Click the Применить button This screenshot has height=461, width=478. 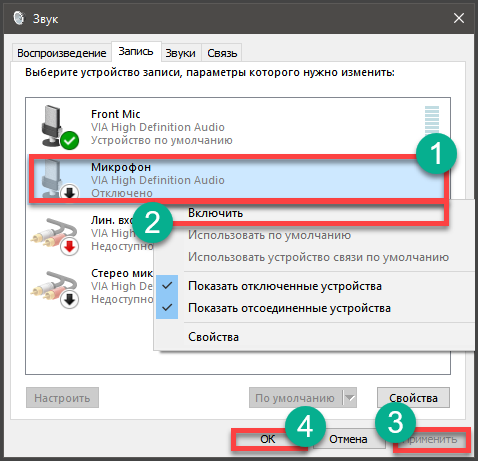pyautogui.click(x=431, y=439)
